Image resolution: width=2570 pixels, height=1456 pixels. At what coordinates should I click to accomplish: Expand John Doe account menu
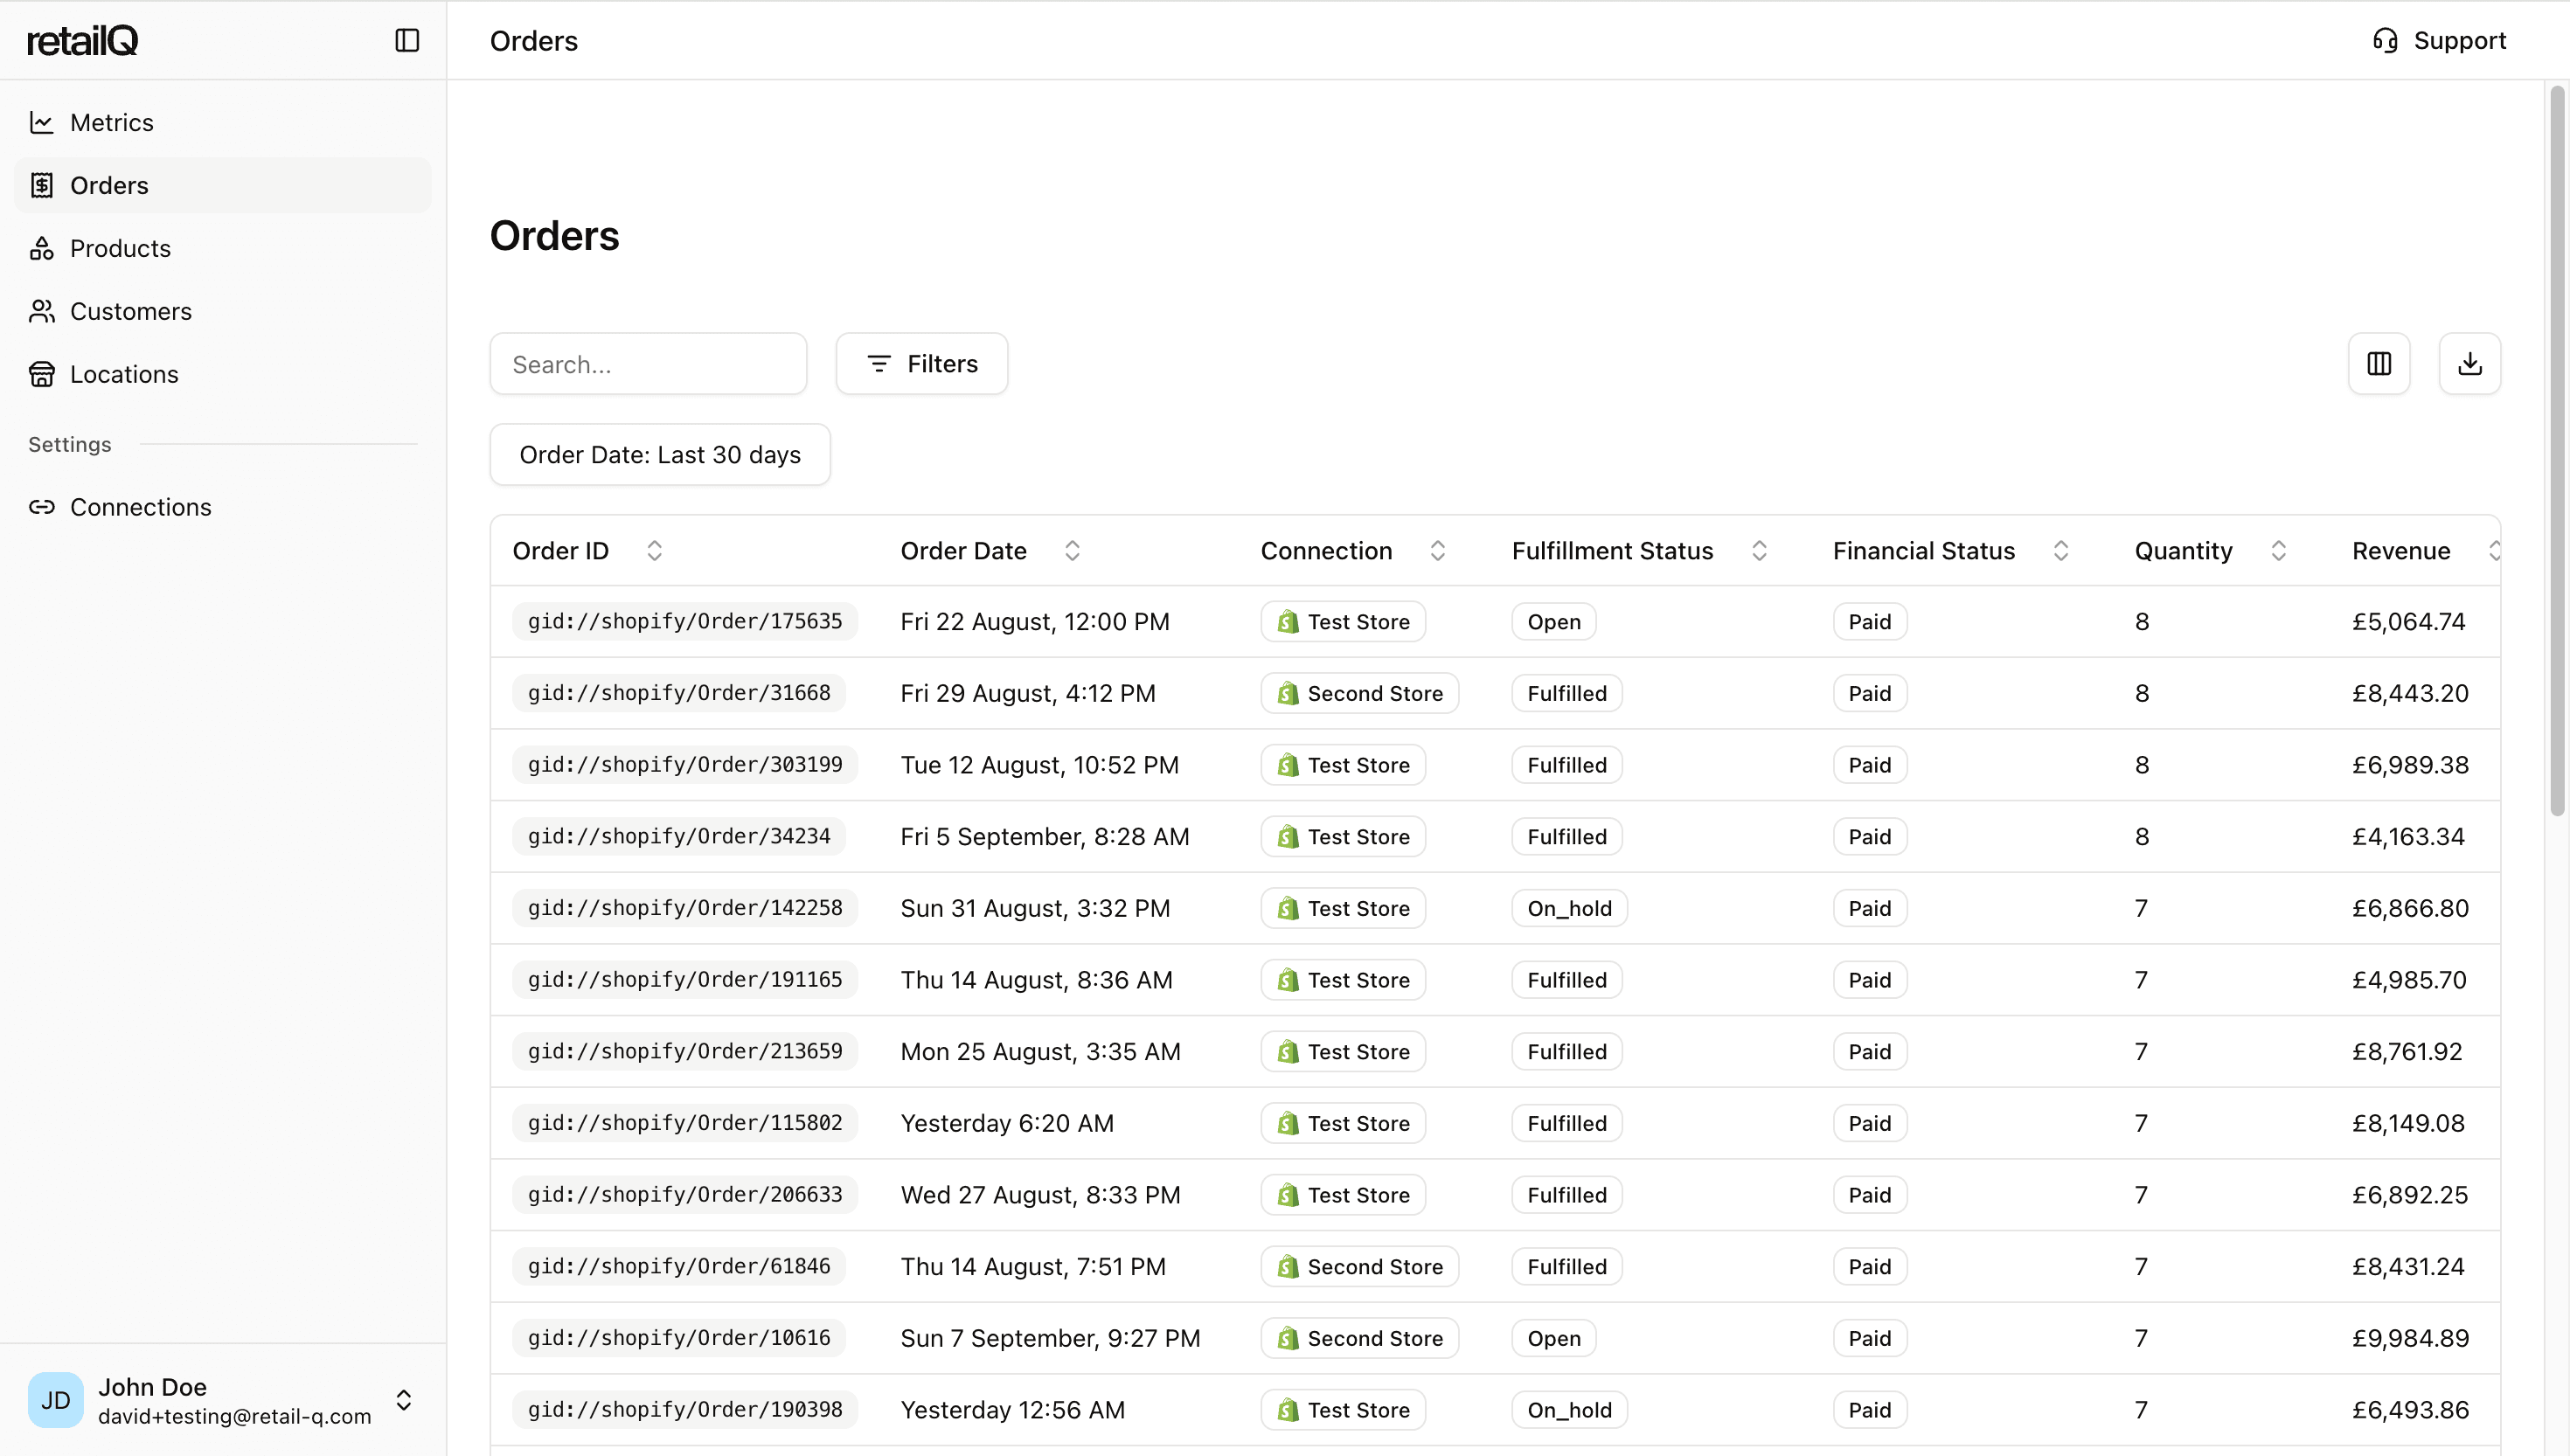[x=403, y=1400]
